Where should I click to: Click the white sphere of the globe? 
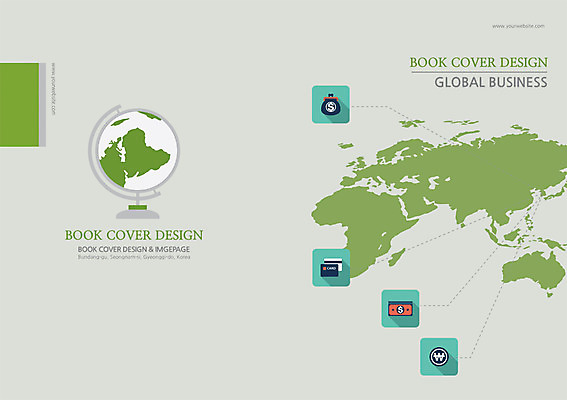click(138, 150)
